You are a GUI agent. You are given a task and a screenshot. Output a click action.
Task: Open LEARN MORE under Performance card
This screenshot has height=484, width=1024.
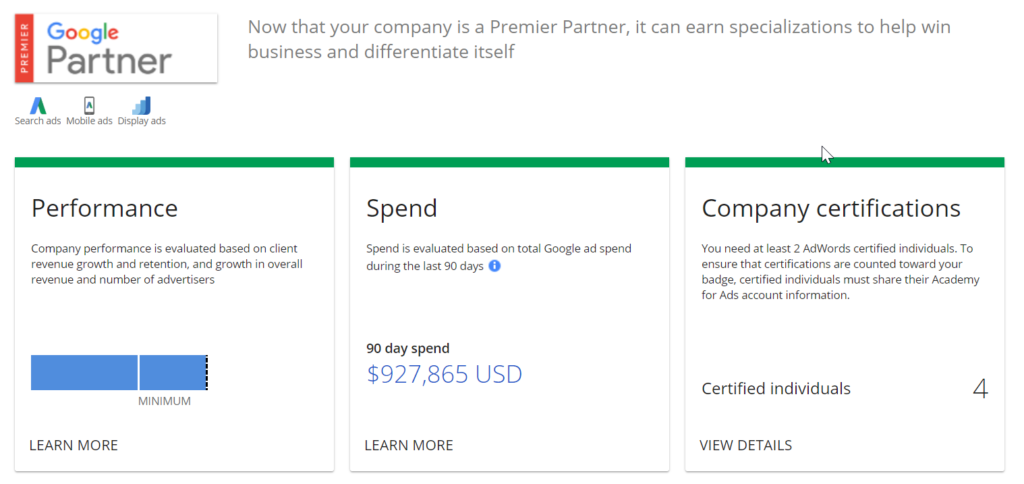point(74,445)
